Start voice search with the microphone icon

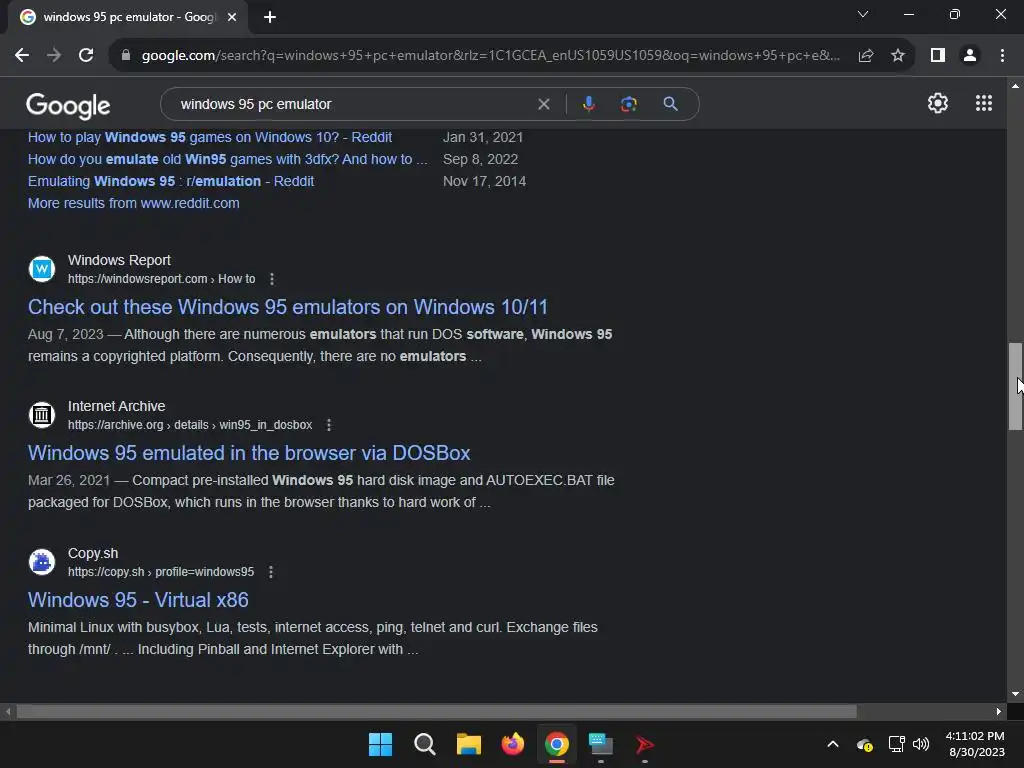coord(588,104)
